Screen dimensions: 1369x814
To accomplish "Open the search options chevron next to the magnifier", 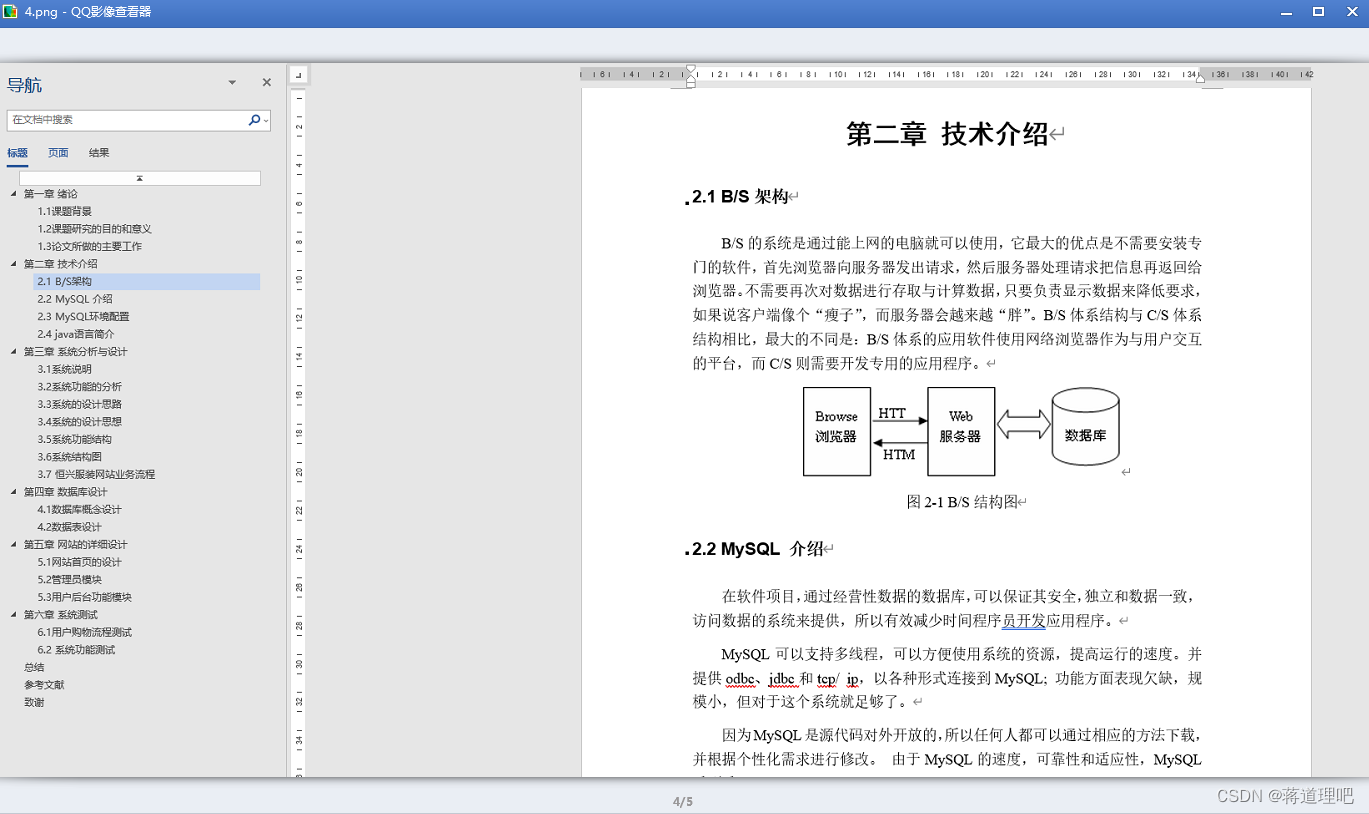I will point(266,119).
